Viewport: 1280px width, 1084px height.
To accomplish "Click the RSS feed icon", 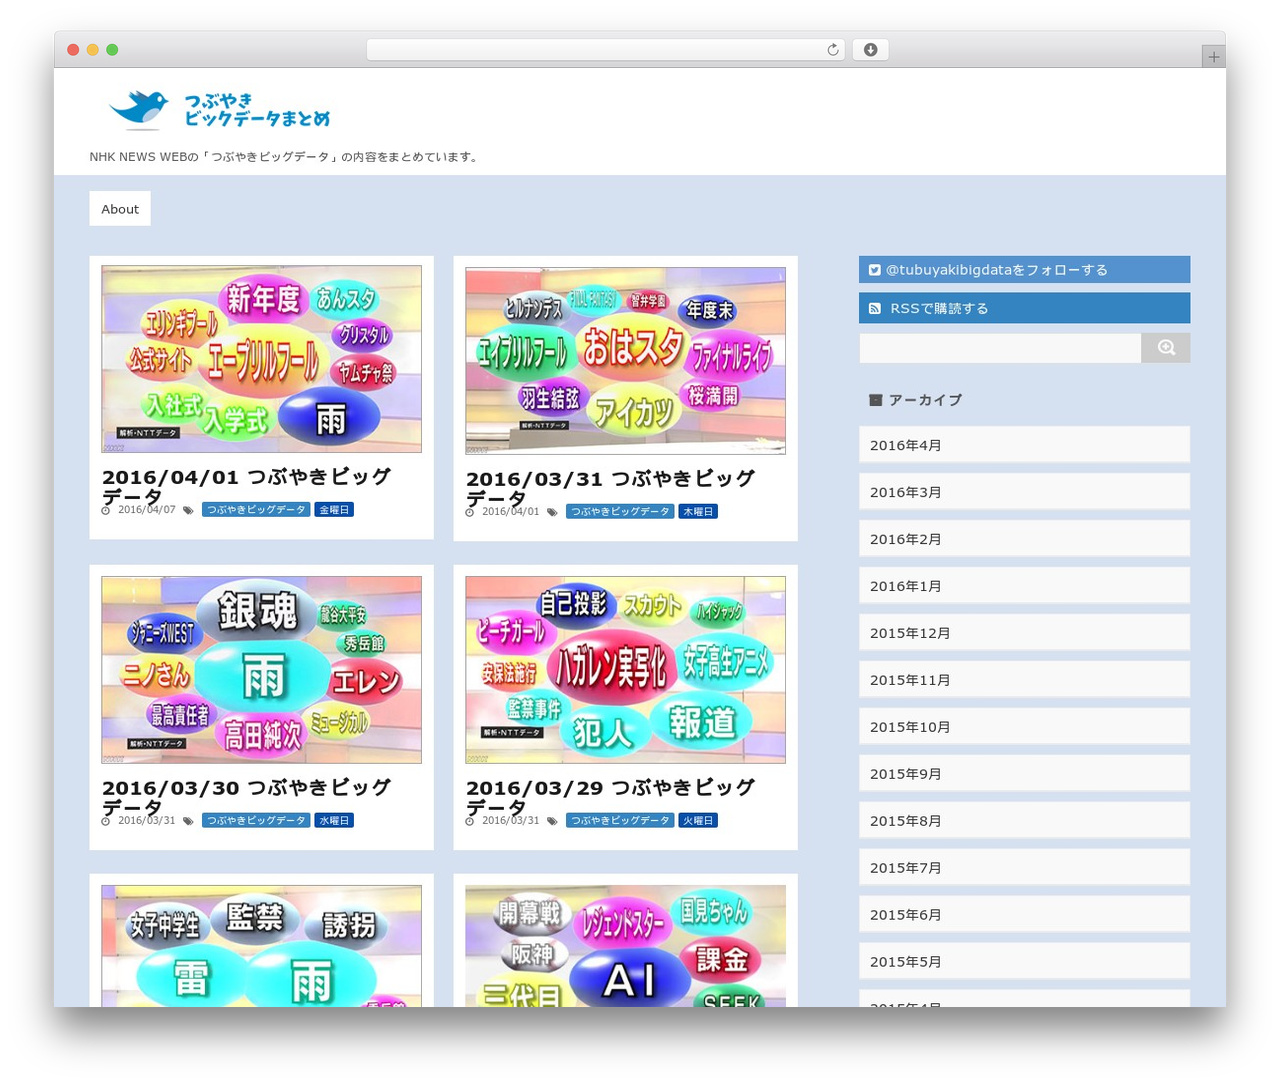I will 875,309.
